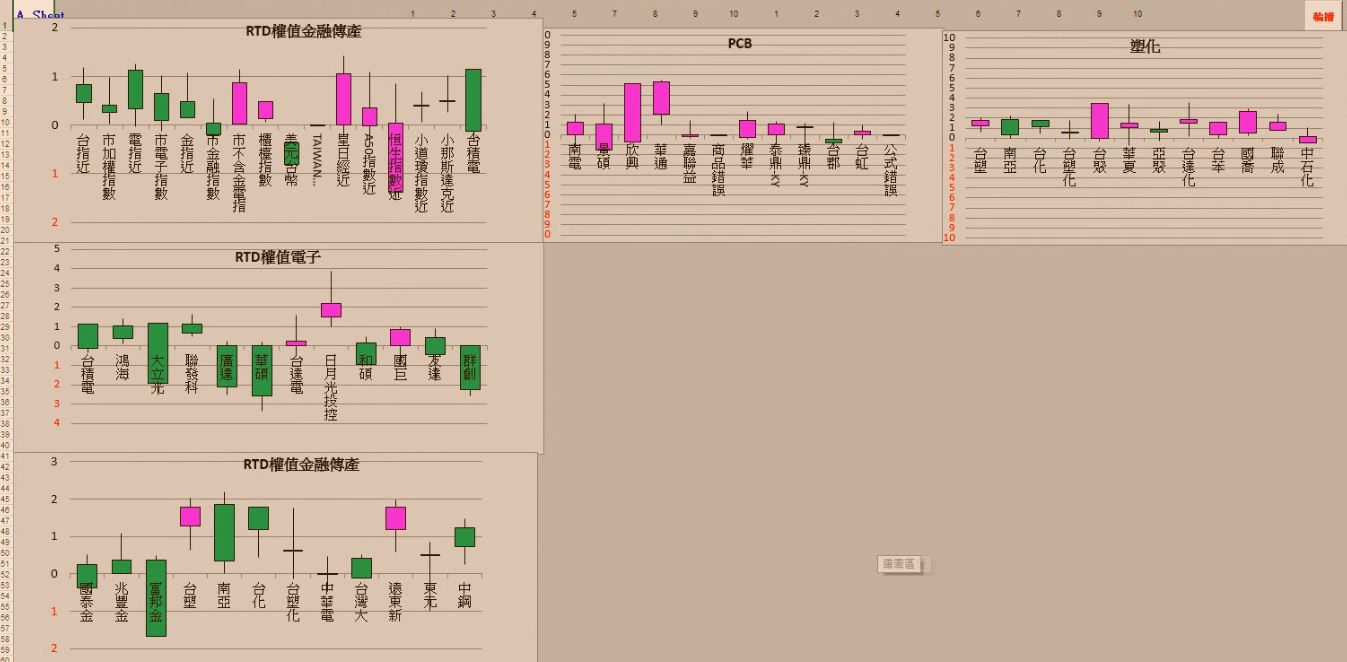Click the 繪圖區 tooltip label

(898, 565)
